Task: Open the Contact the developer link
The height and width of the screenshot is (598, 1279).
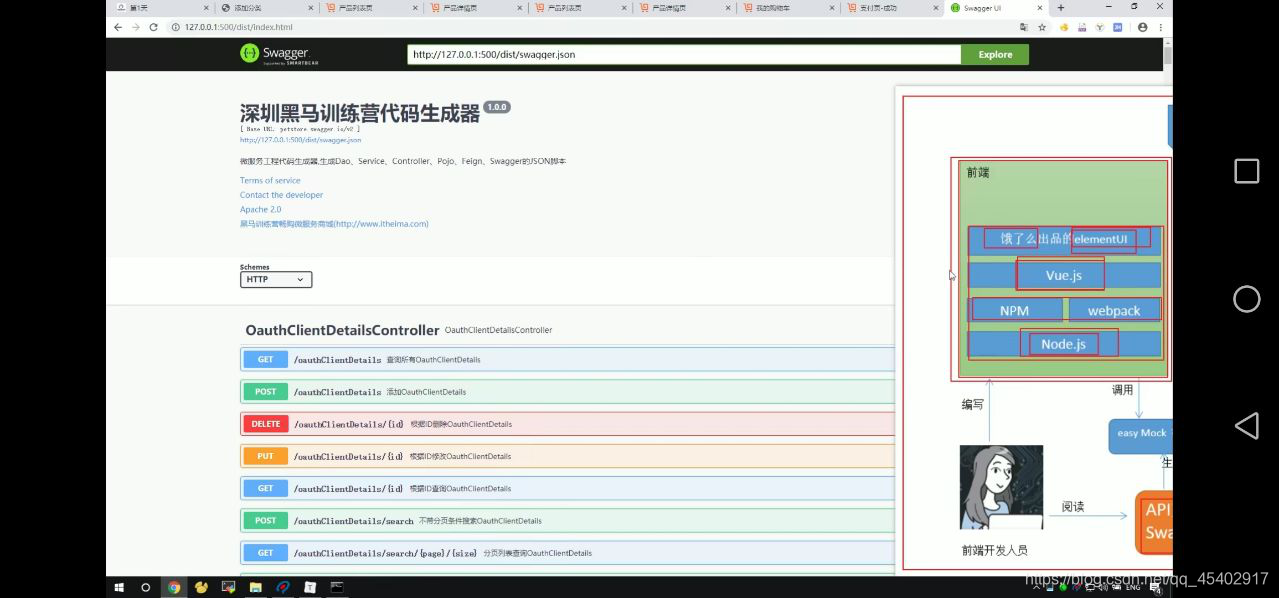Action: pos(281,195)
